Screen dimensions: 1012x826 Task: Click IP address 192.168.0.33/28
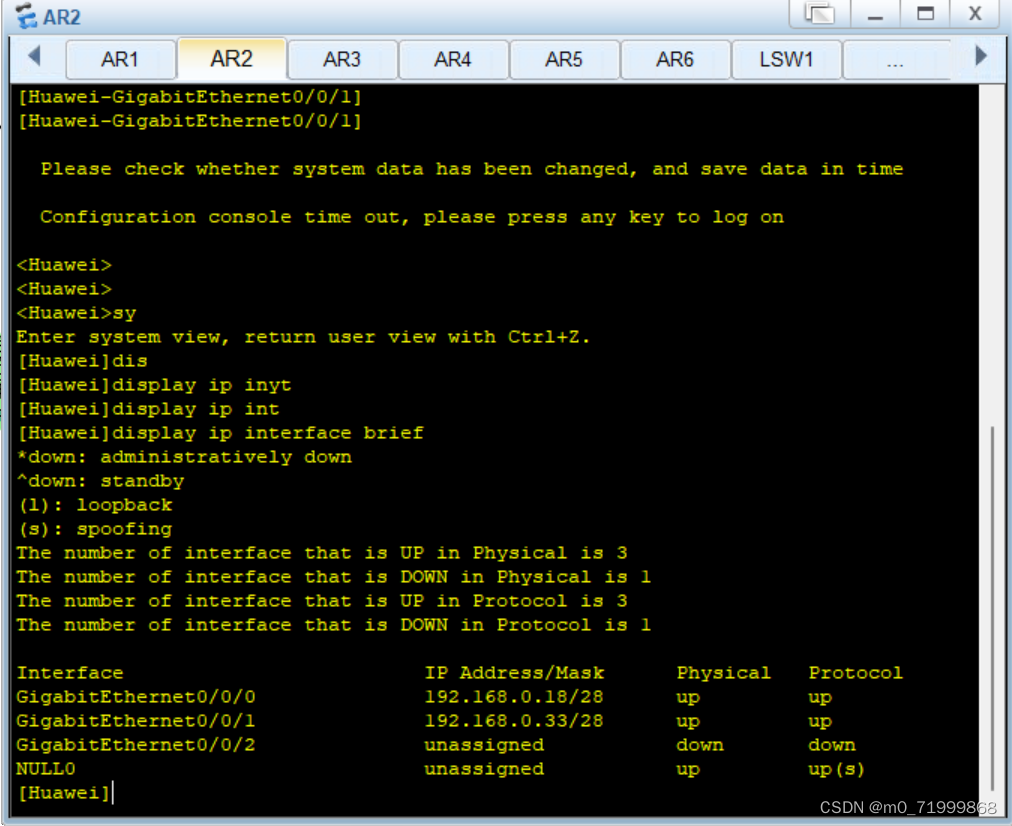click(514, 721)
